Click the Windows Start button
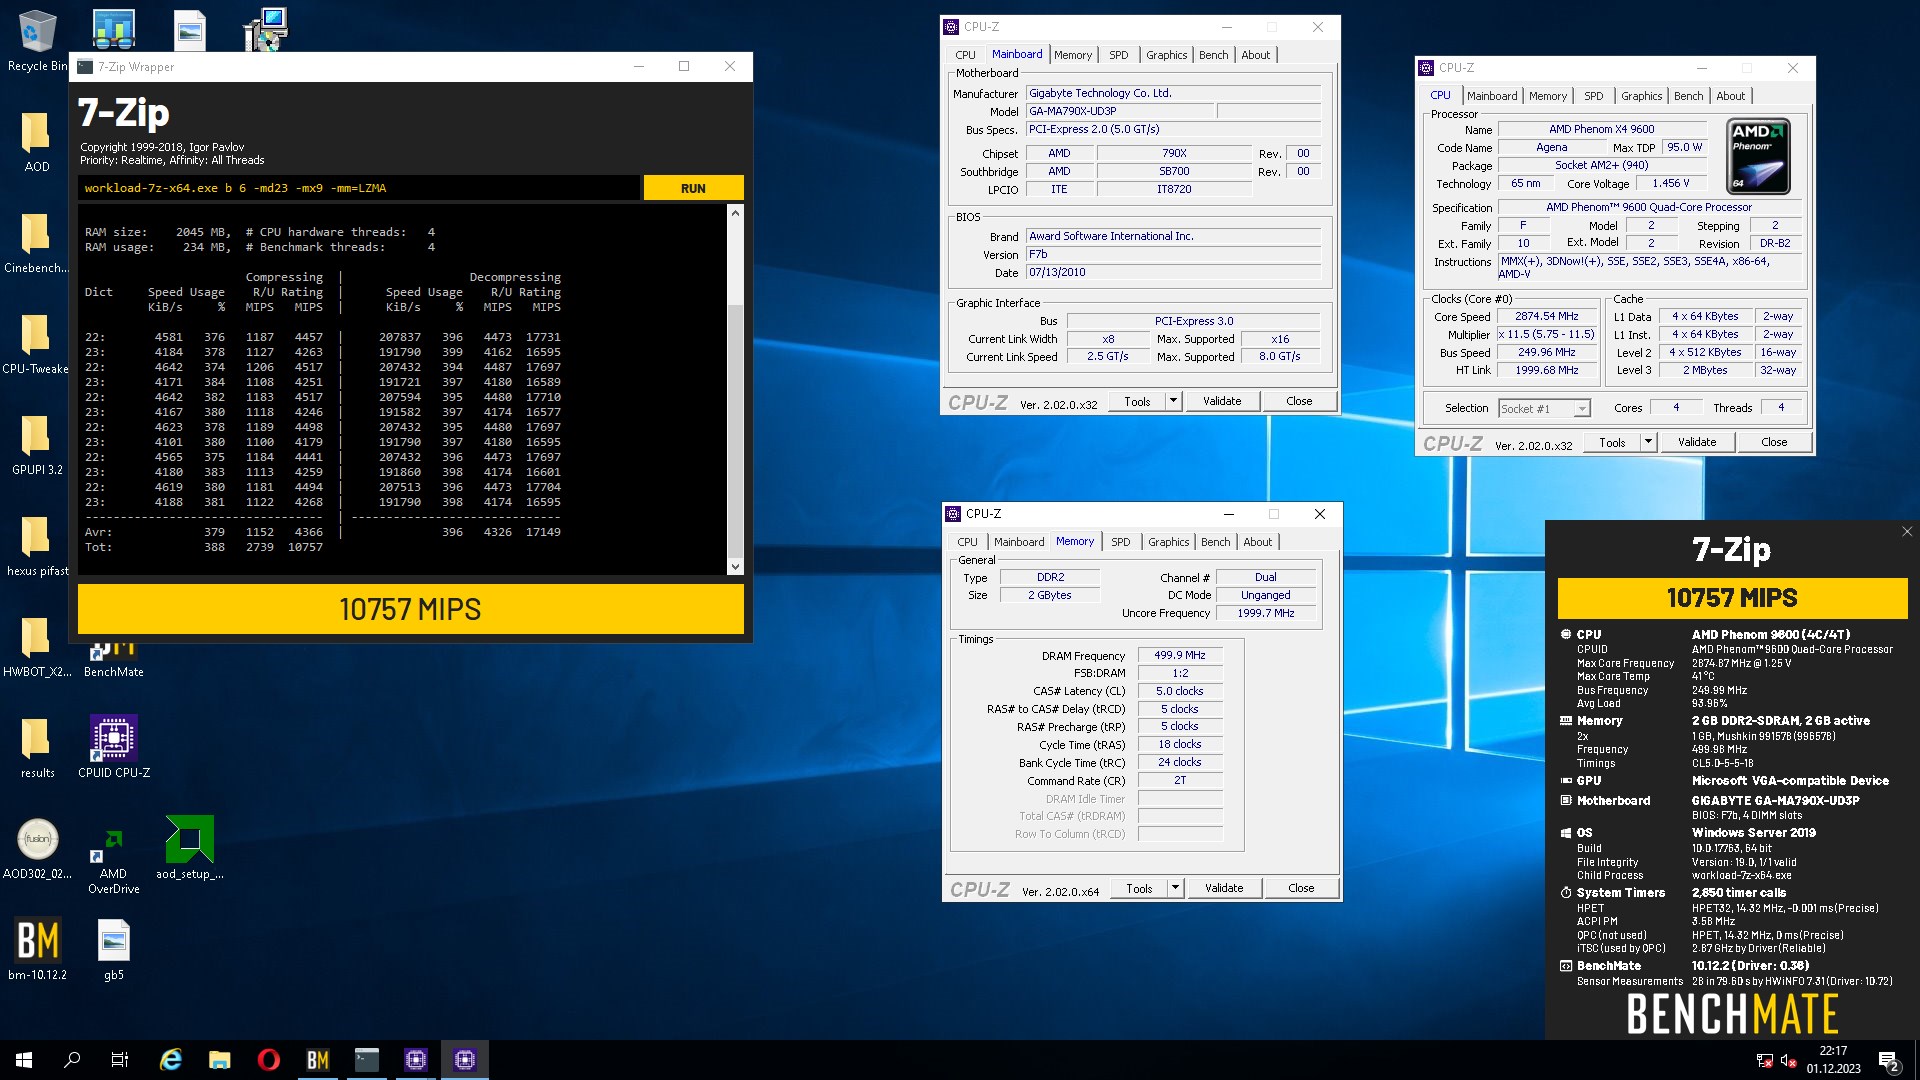The width and height of the screenshot is (1920, 1080). coord(24,1060)
